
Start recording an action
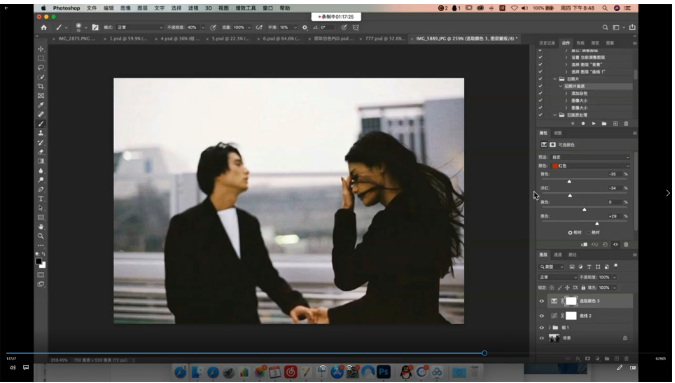tap(583, 124)
